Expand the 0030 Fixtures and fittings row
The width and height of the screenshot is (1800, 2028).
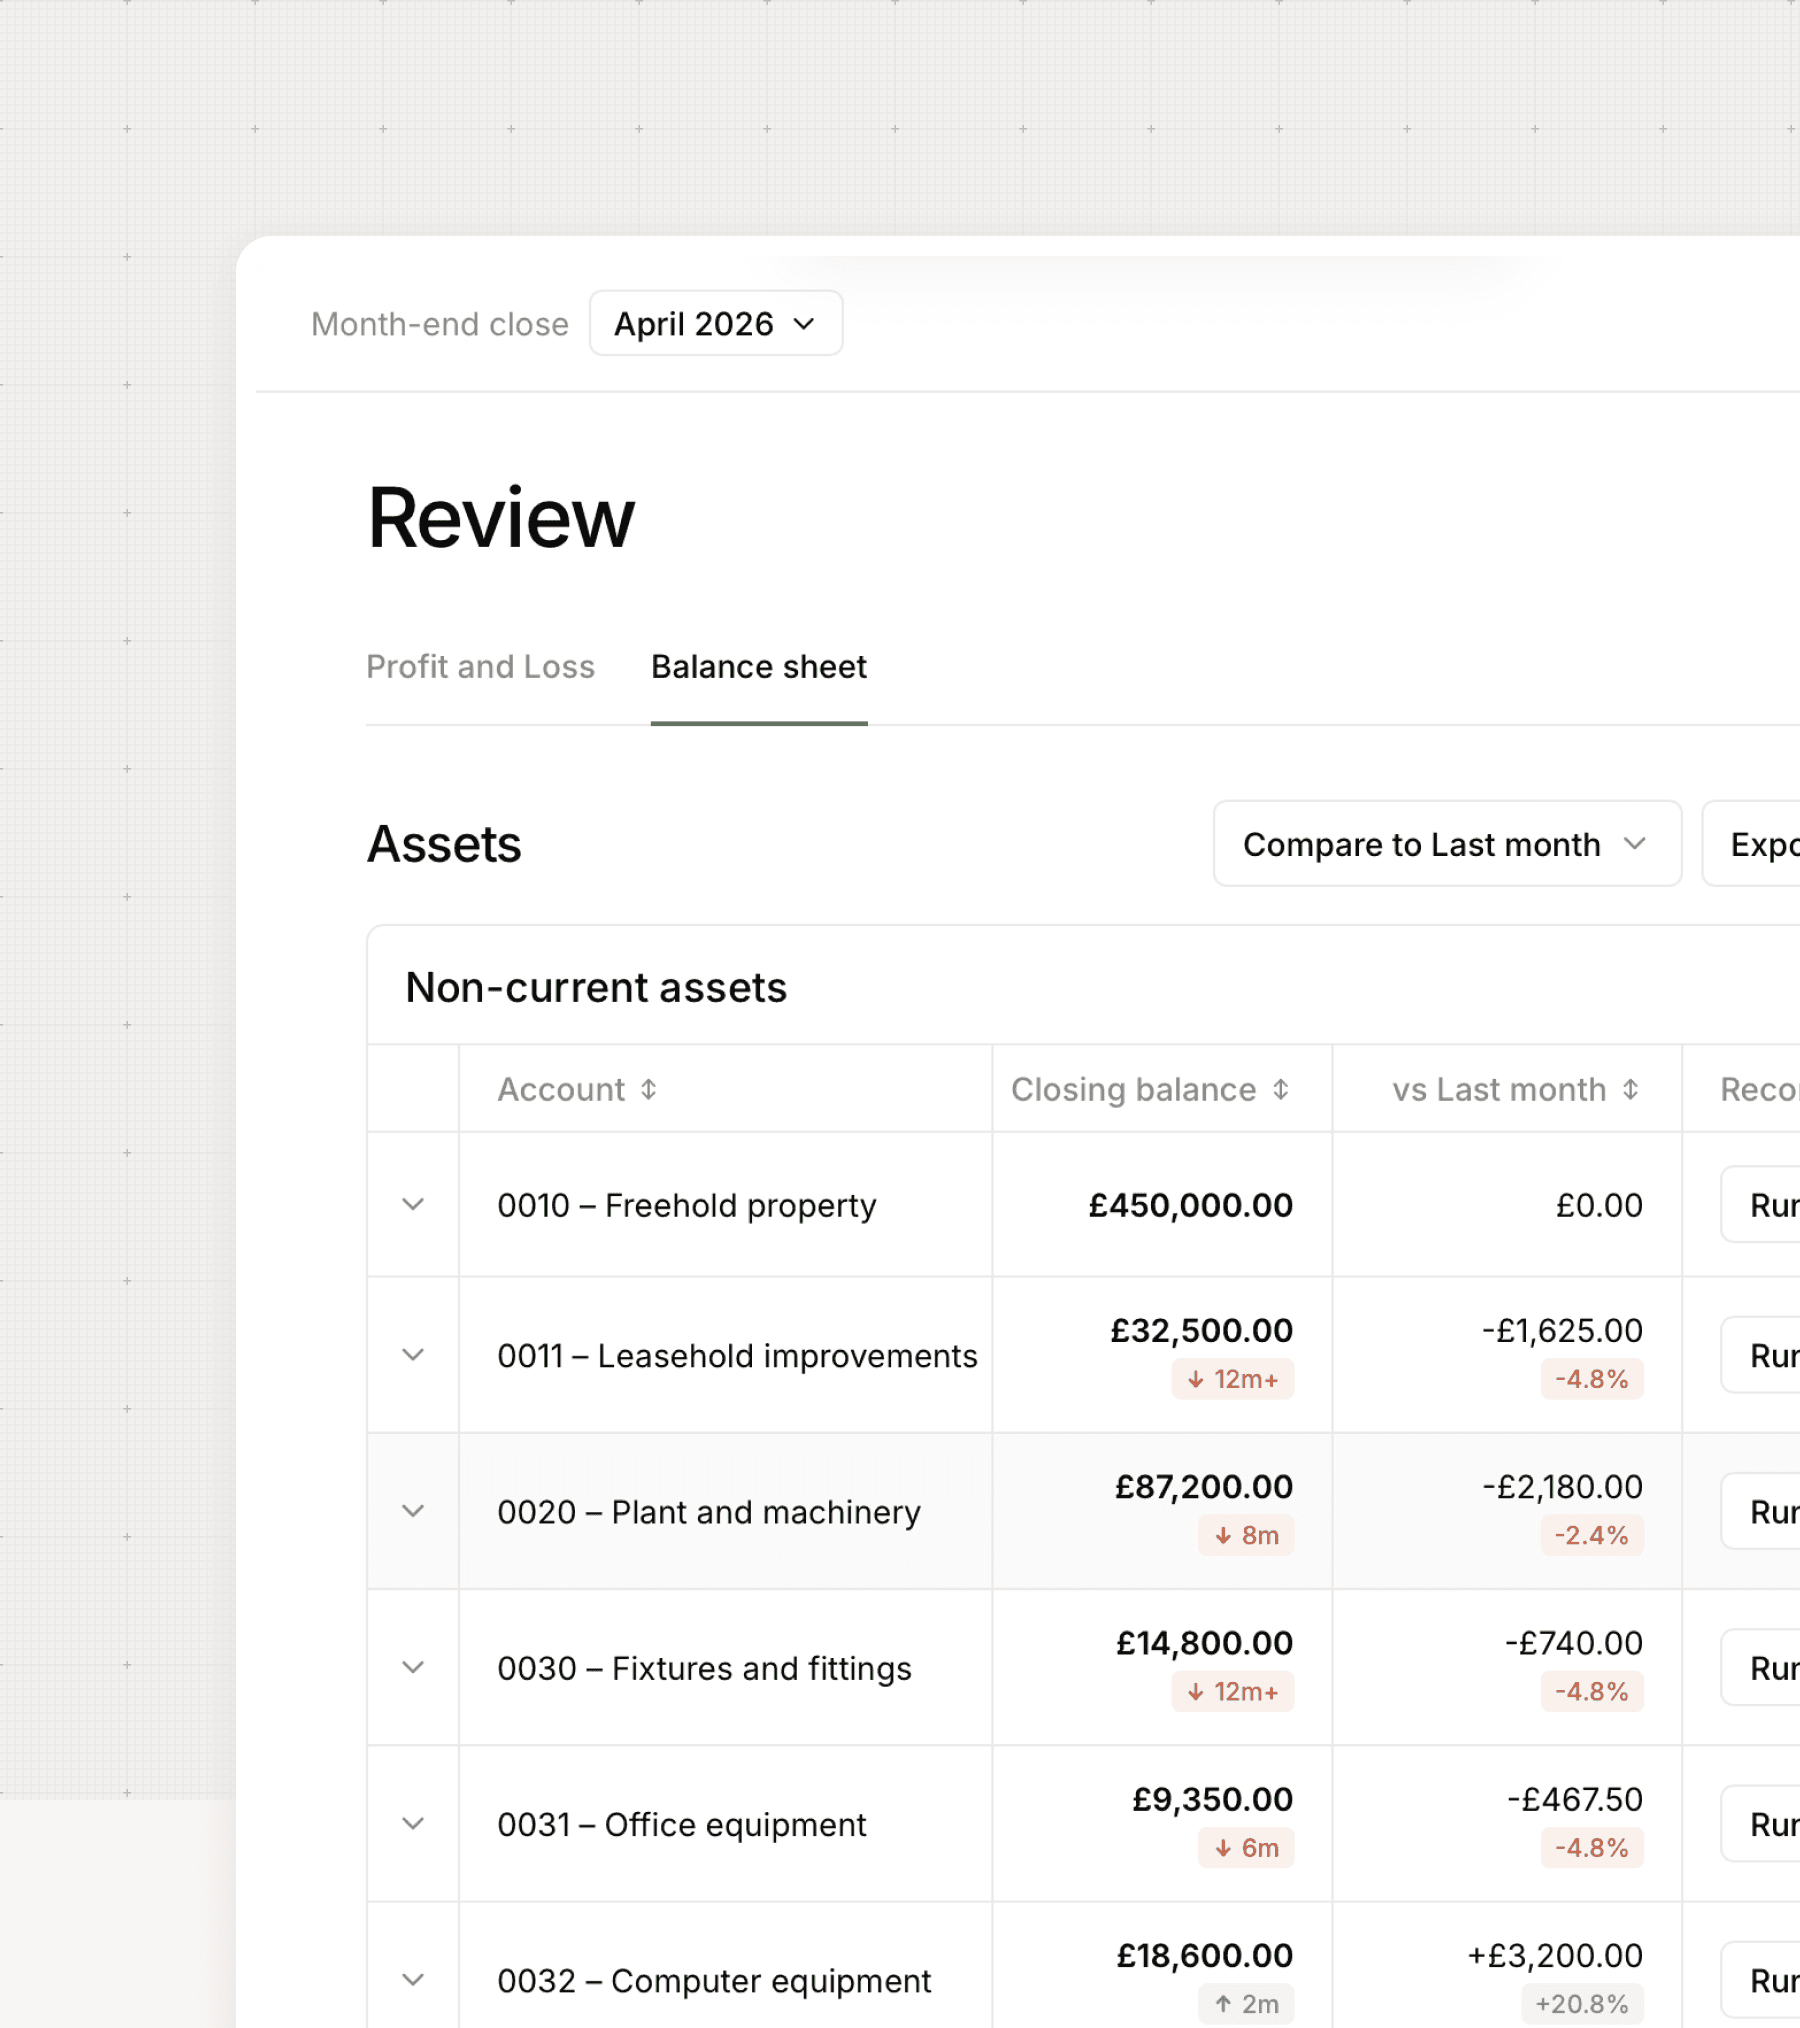pos(413,1667)
